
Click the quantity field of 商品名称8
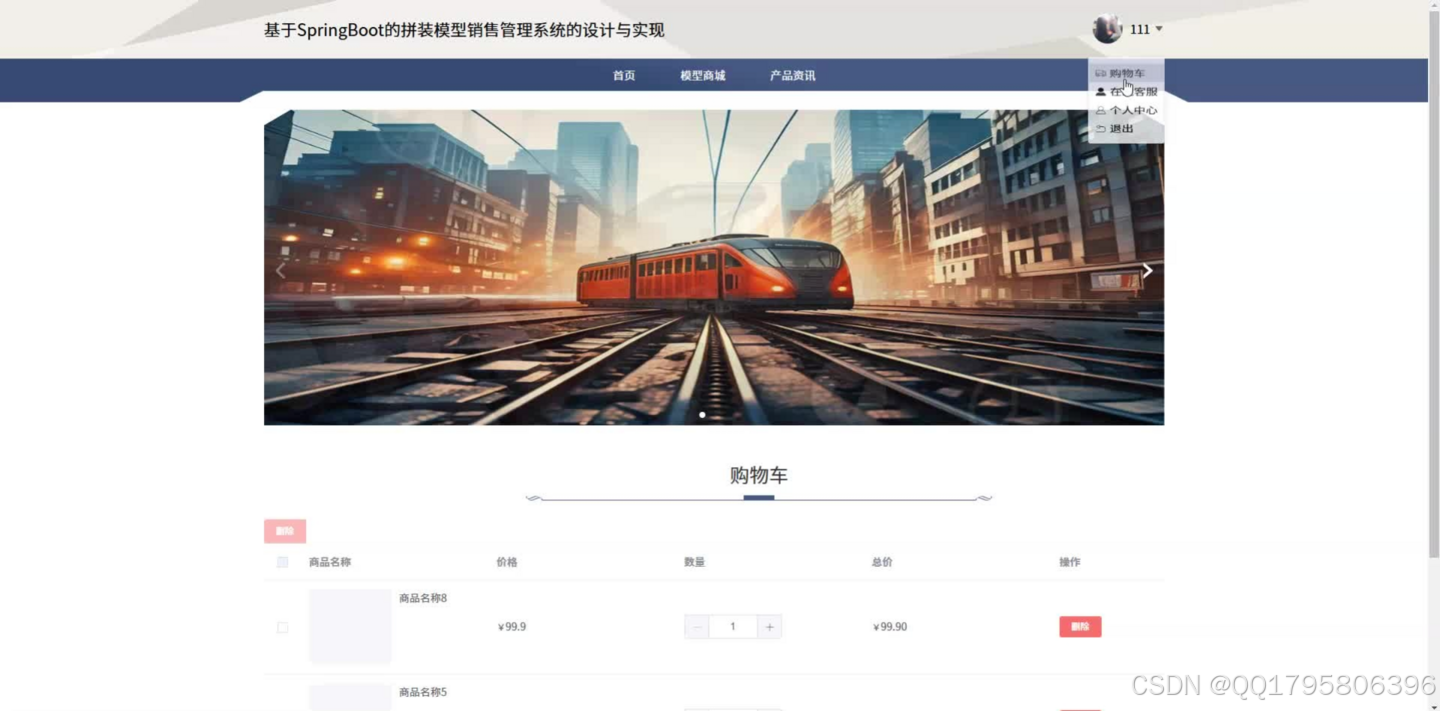pos(733,627)
